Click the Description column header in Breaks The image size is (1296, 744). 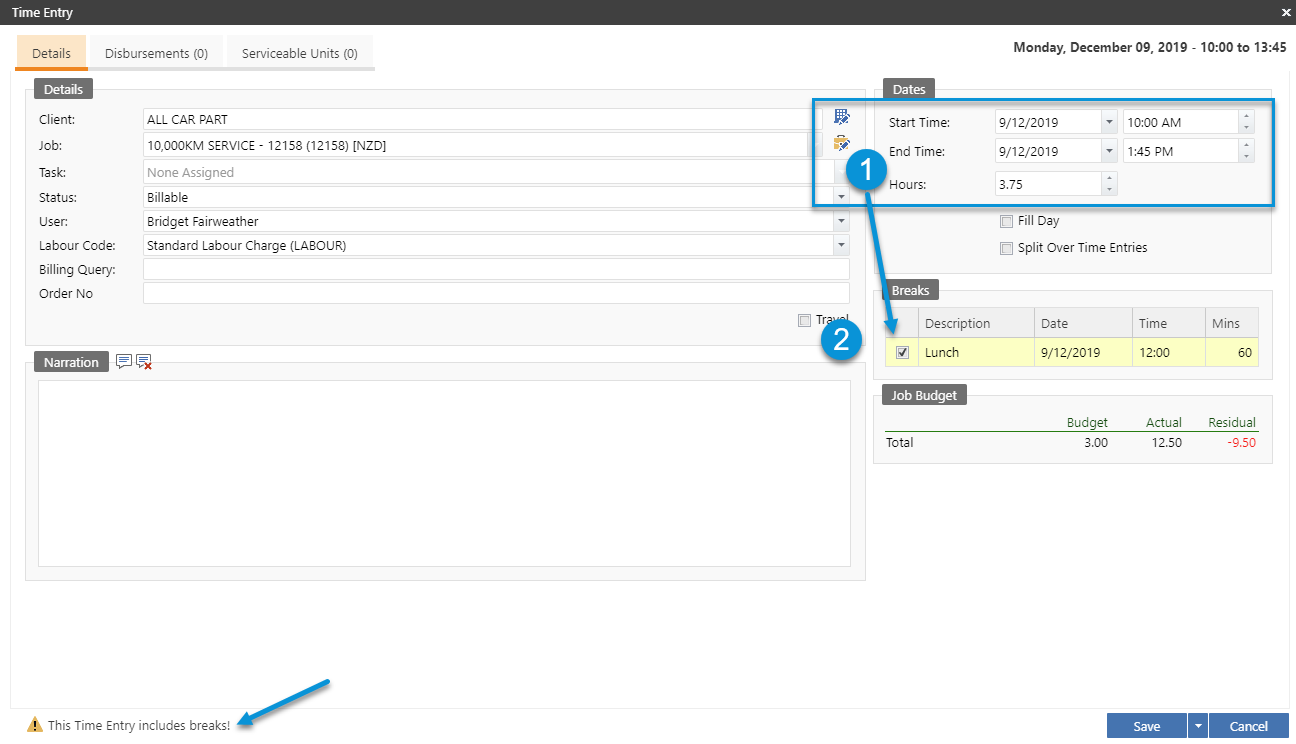(x=976, y=323)
